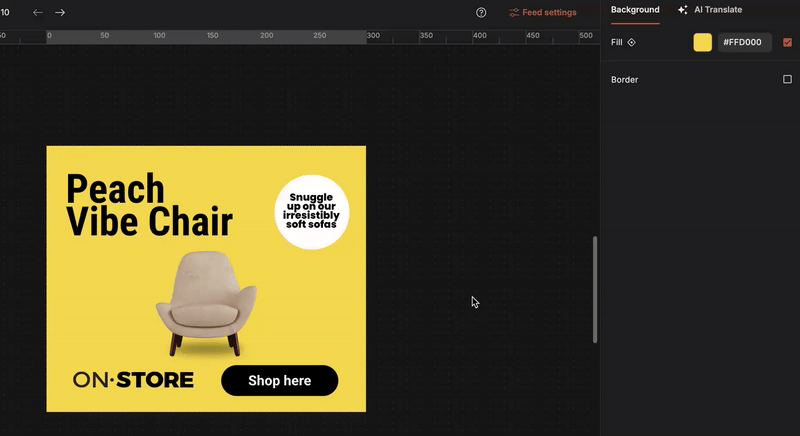Open help via the question mark icon
Viewport: 800px width, 436px height.
(x=481, y=13)
